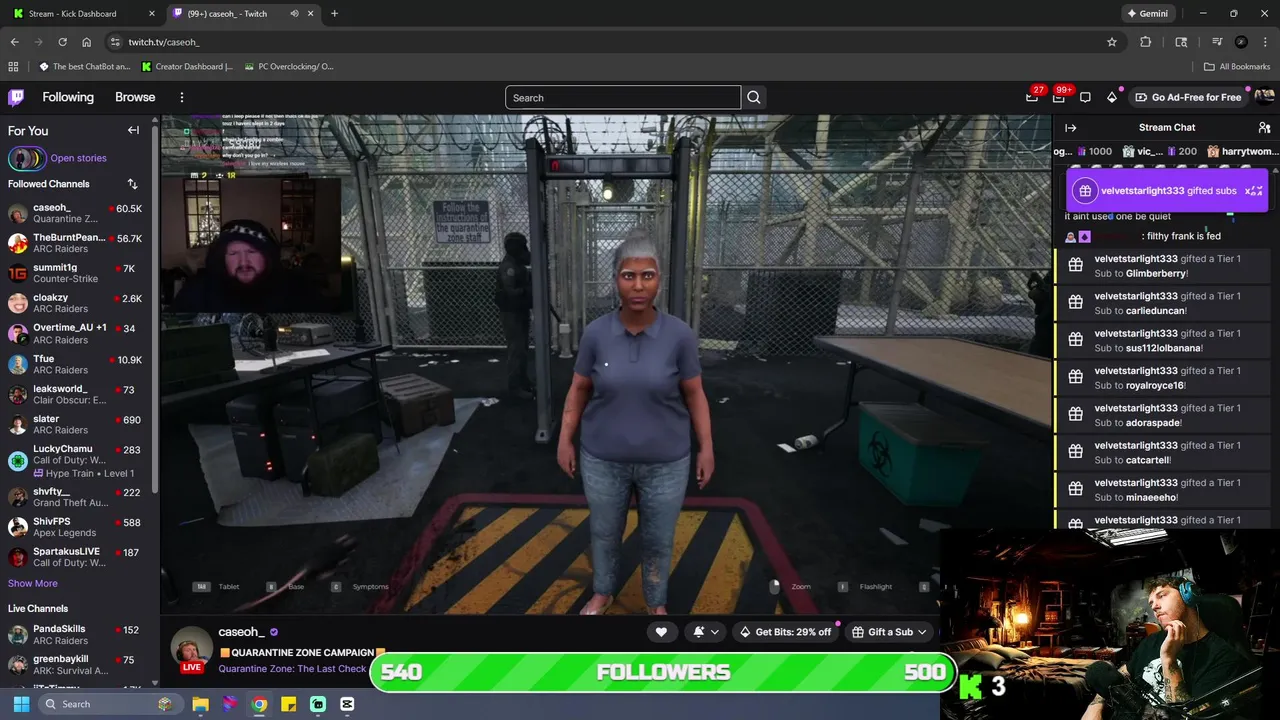Open chat community users list icon
Image resolution: width=1280 pixels, height=720 pixels.
tap(1264, 128)
